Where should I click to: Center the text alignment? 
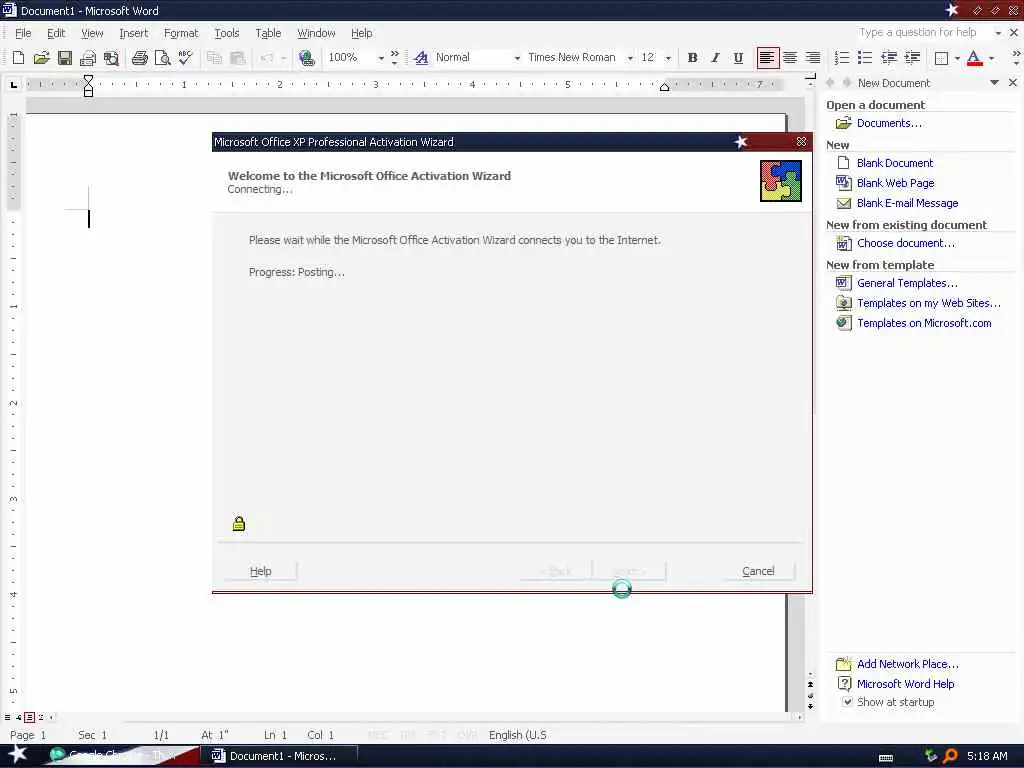click(x=790, y=57)
